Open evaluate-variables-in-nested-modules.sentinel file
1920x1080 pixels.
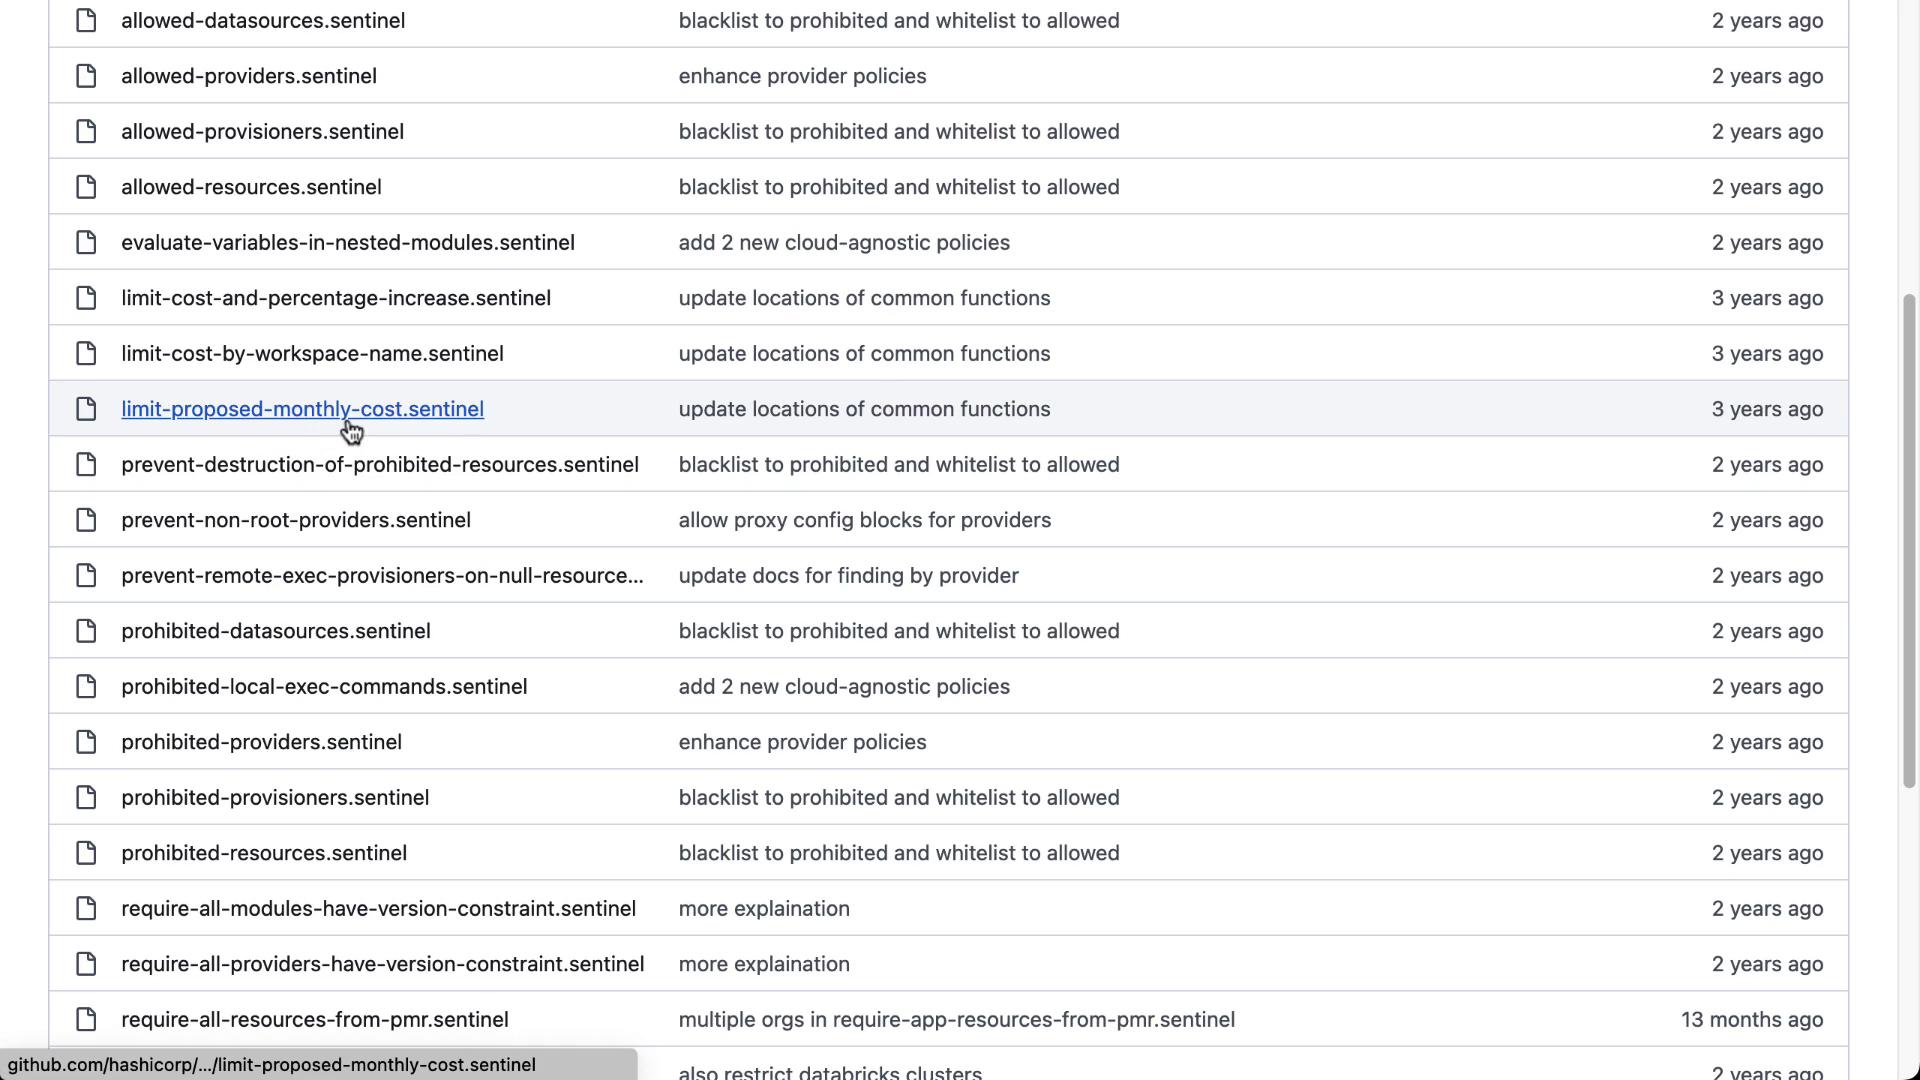pyautogui.click(x=347, y=243)
